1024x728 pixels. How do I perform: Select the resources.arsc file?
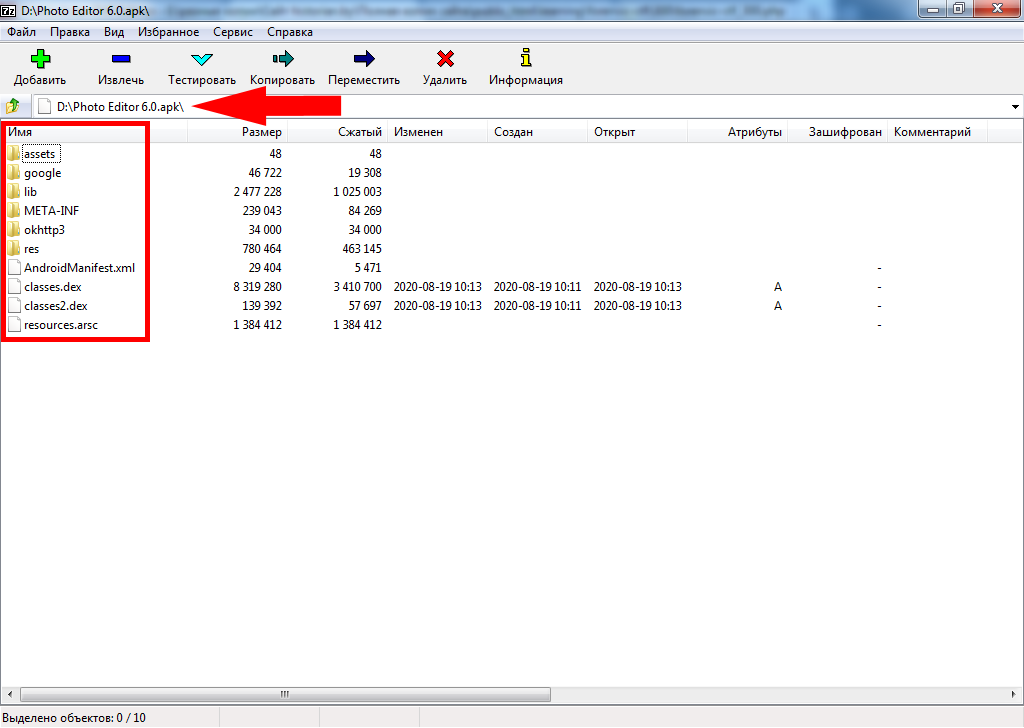(61, 325)
